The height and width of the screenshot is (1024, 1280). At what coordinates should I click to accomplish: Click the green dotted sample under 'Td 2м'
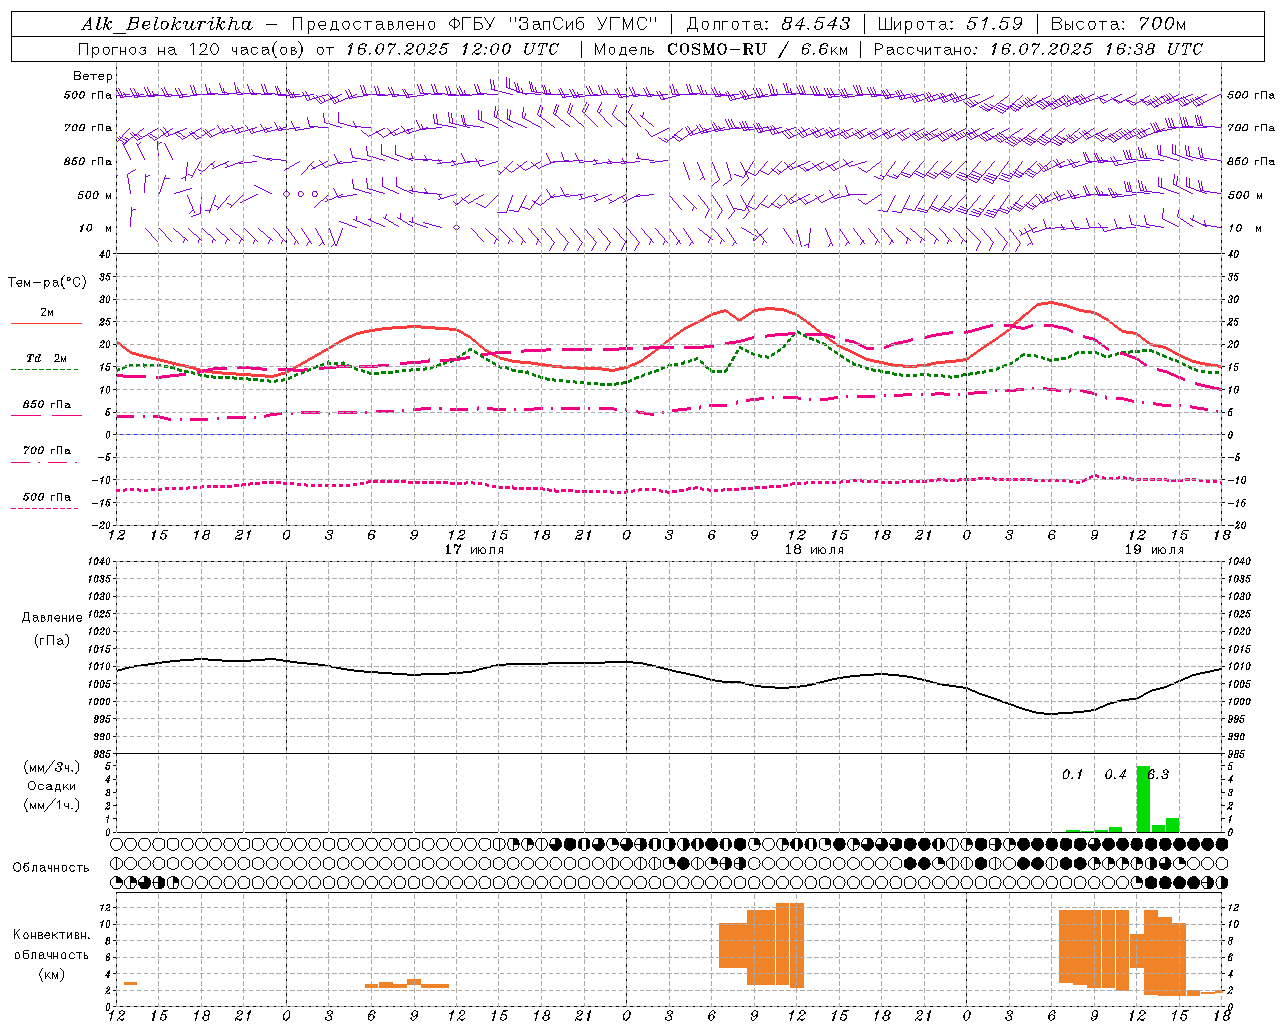click(44, 369)
